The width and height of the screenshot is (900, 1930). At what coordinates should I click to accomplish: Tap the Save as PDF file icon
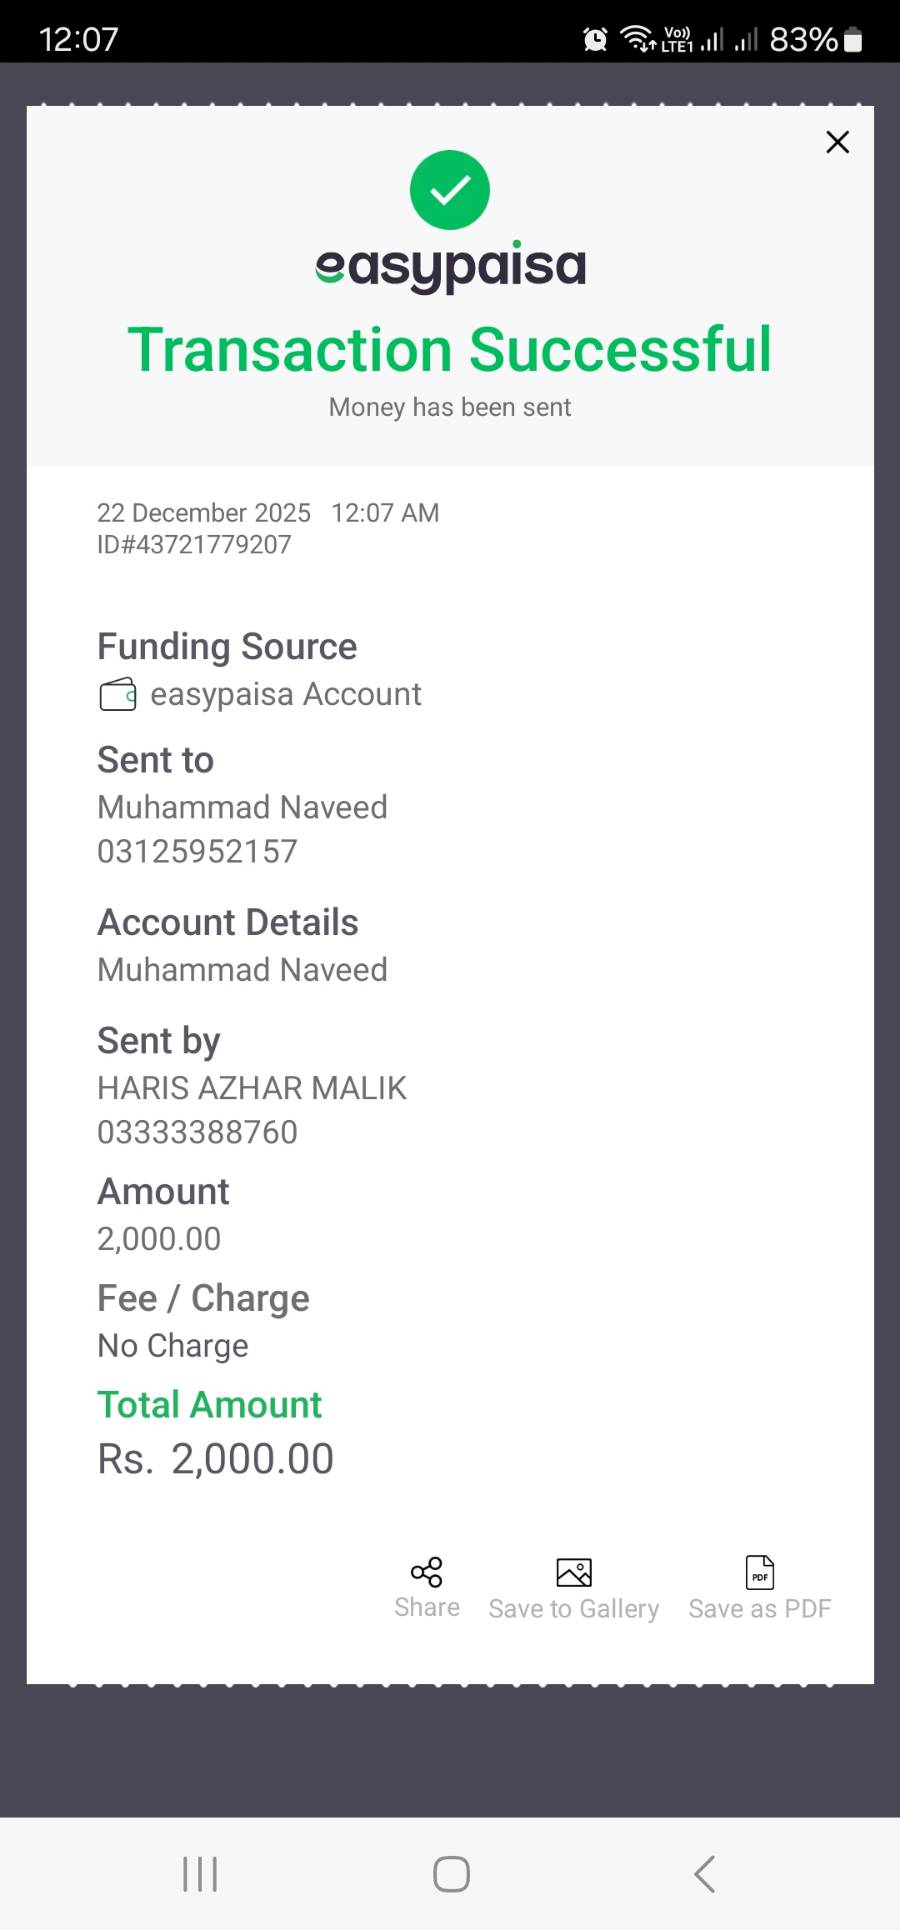point(760,1573)
